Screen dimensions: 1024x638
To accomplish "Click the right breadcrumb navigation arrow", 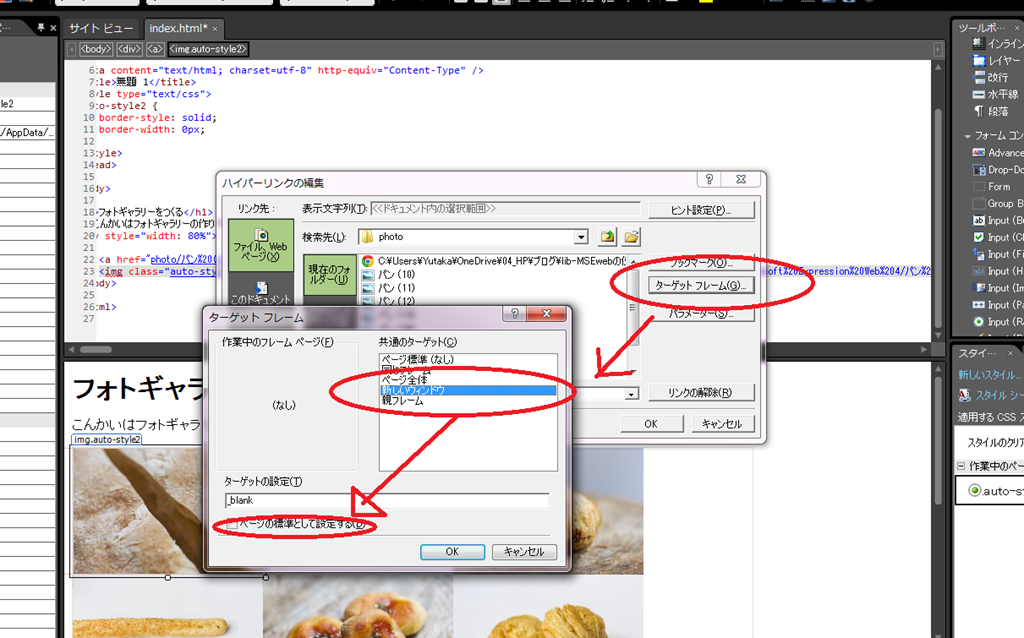I will 938,49.
